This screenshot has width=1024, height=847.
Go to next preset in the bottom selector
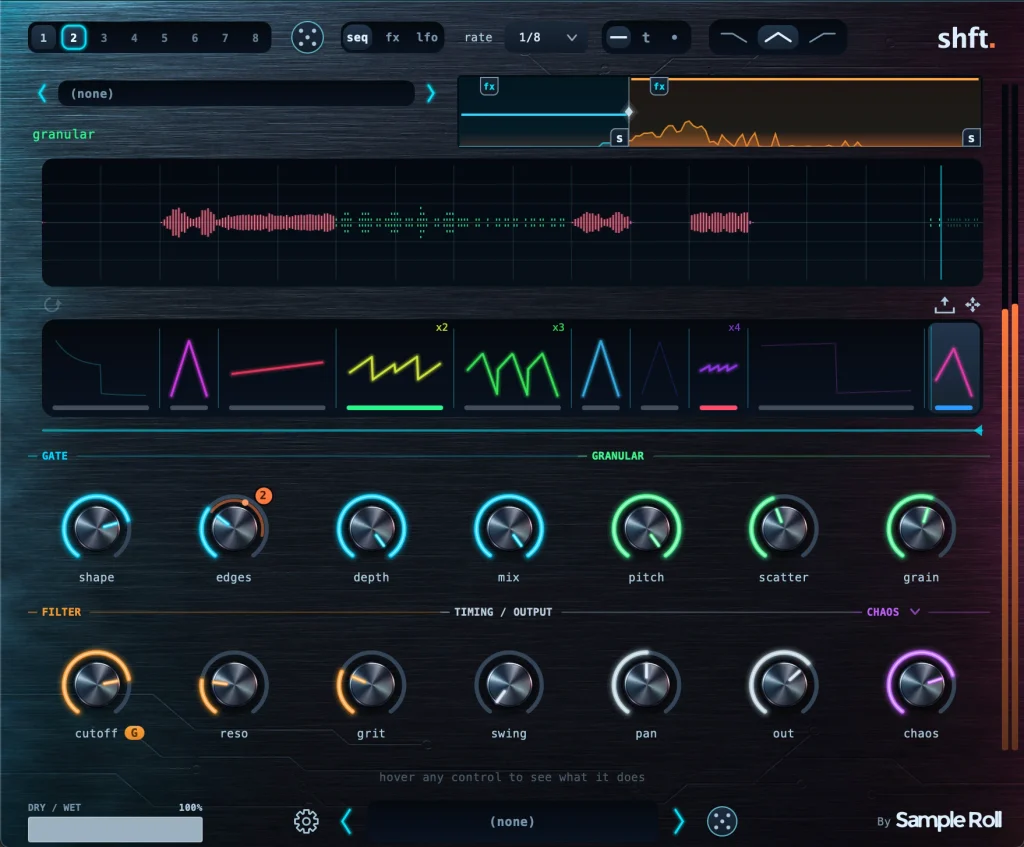point(679,821)
